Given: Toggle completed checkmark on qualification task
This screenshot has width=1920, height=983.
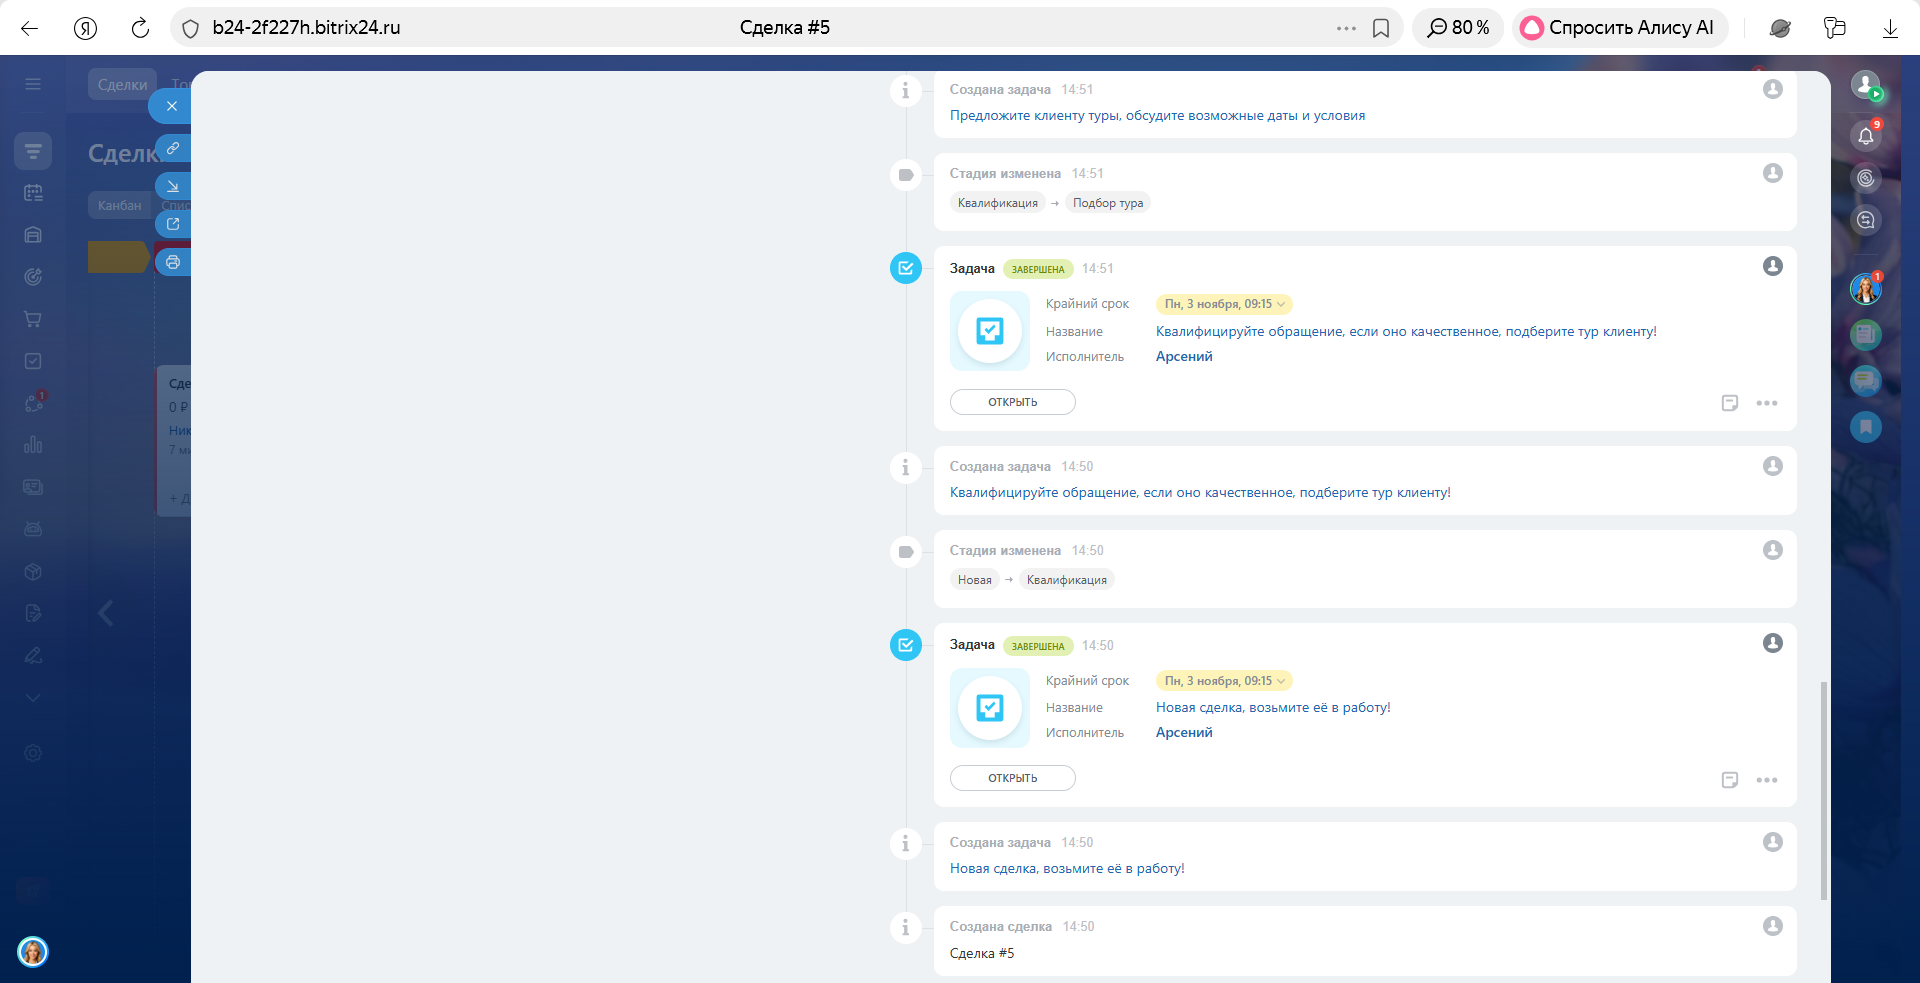Looking at the screenshot, I should (x=906, y=268).
